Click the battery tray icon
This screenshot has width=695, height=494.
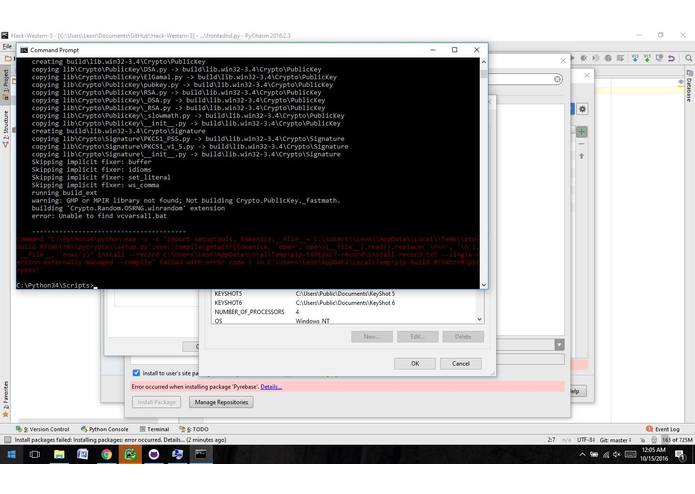[594, 455]
